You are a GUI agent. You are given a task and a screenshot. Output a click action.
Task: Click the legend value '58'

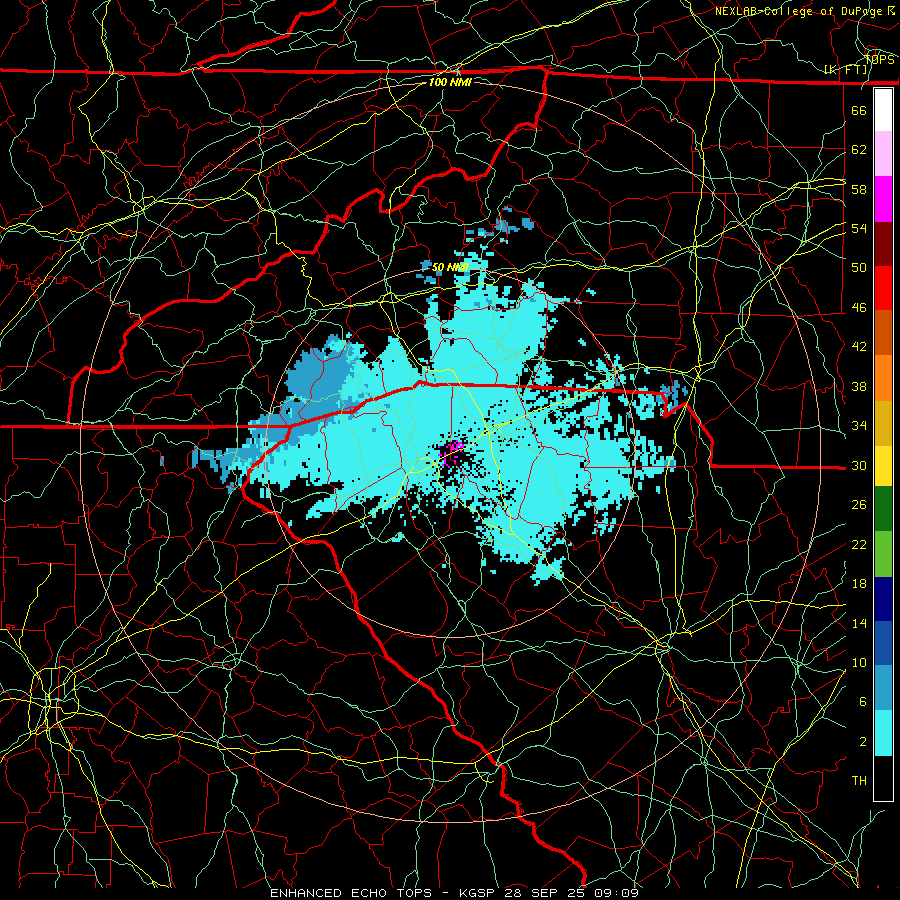click(x=859, y=189)
